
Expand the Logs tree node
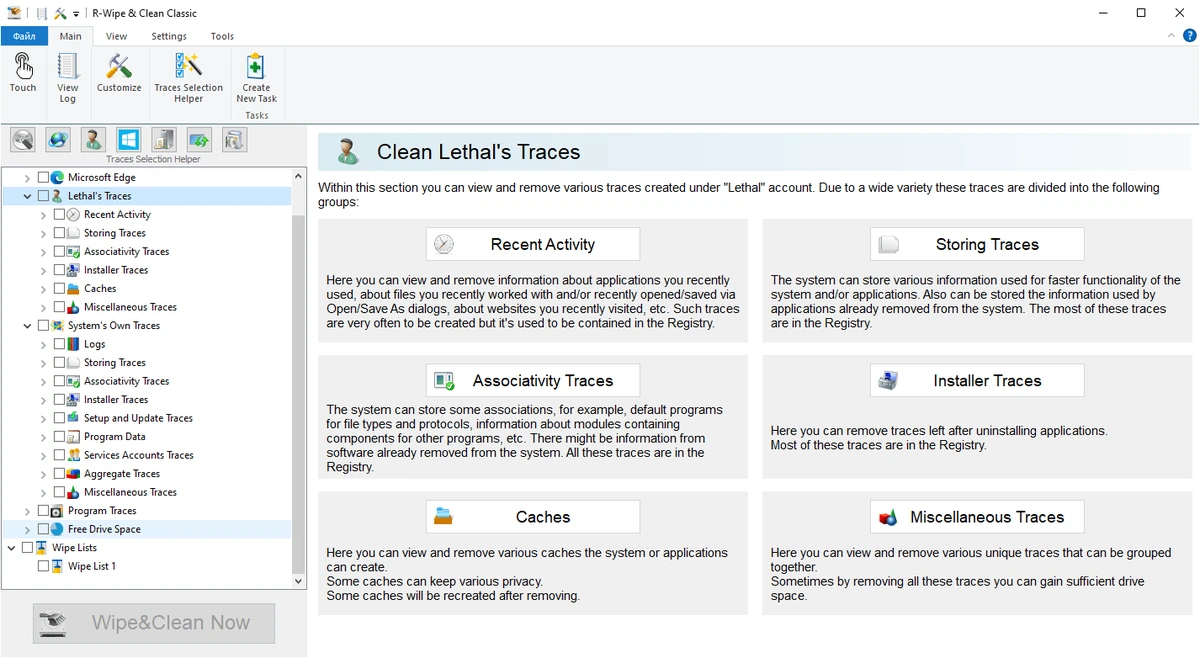coord(43,344)
